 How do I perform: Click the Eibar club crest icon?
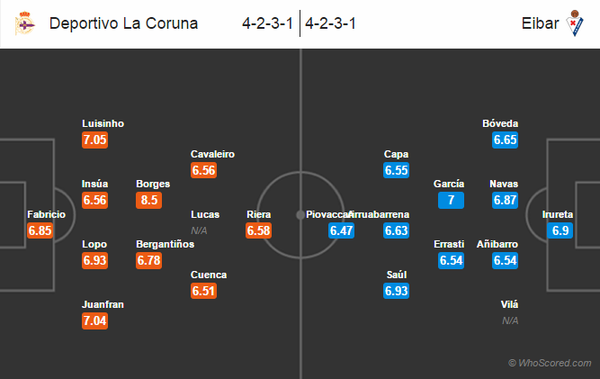pyautogui.click(x=574, y=23)
